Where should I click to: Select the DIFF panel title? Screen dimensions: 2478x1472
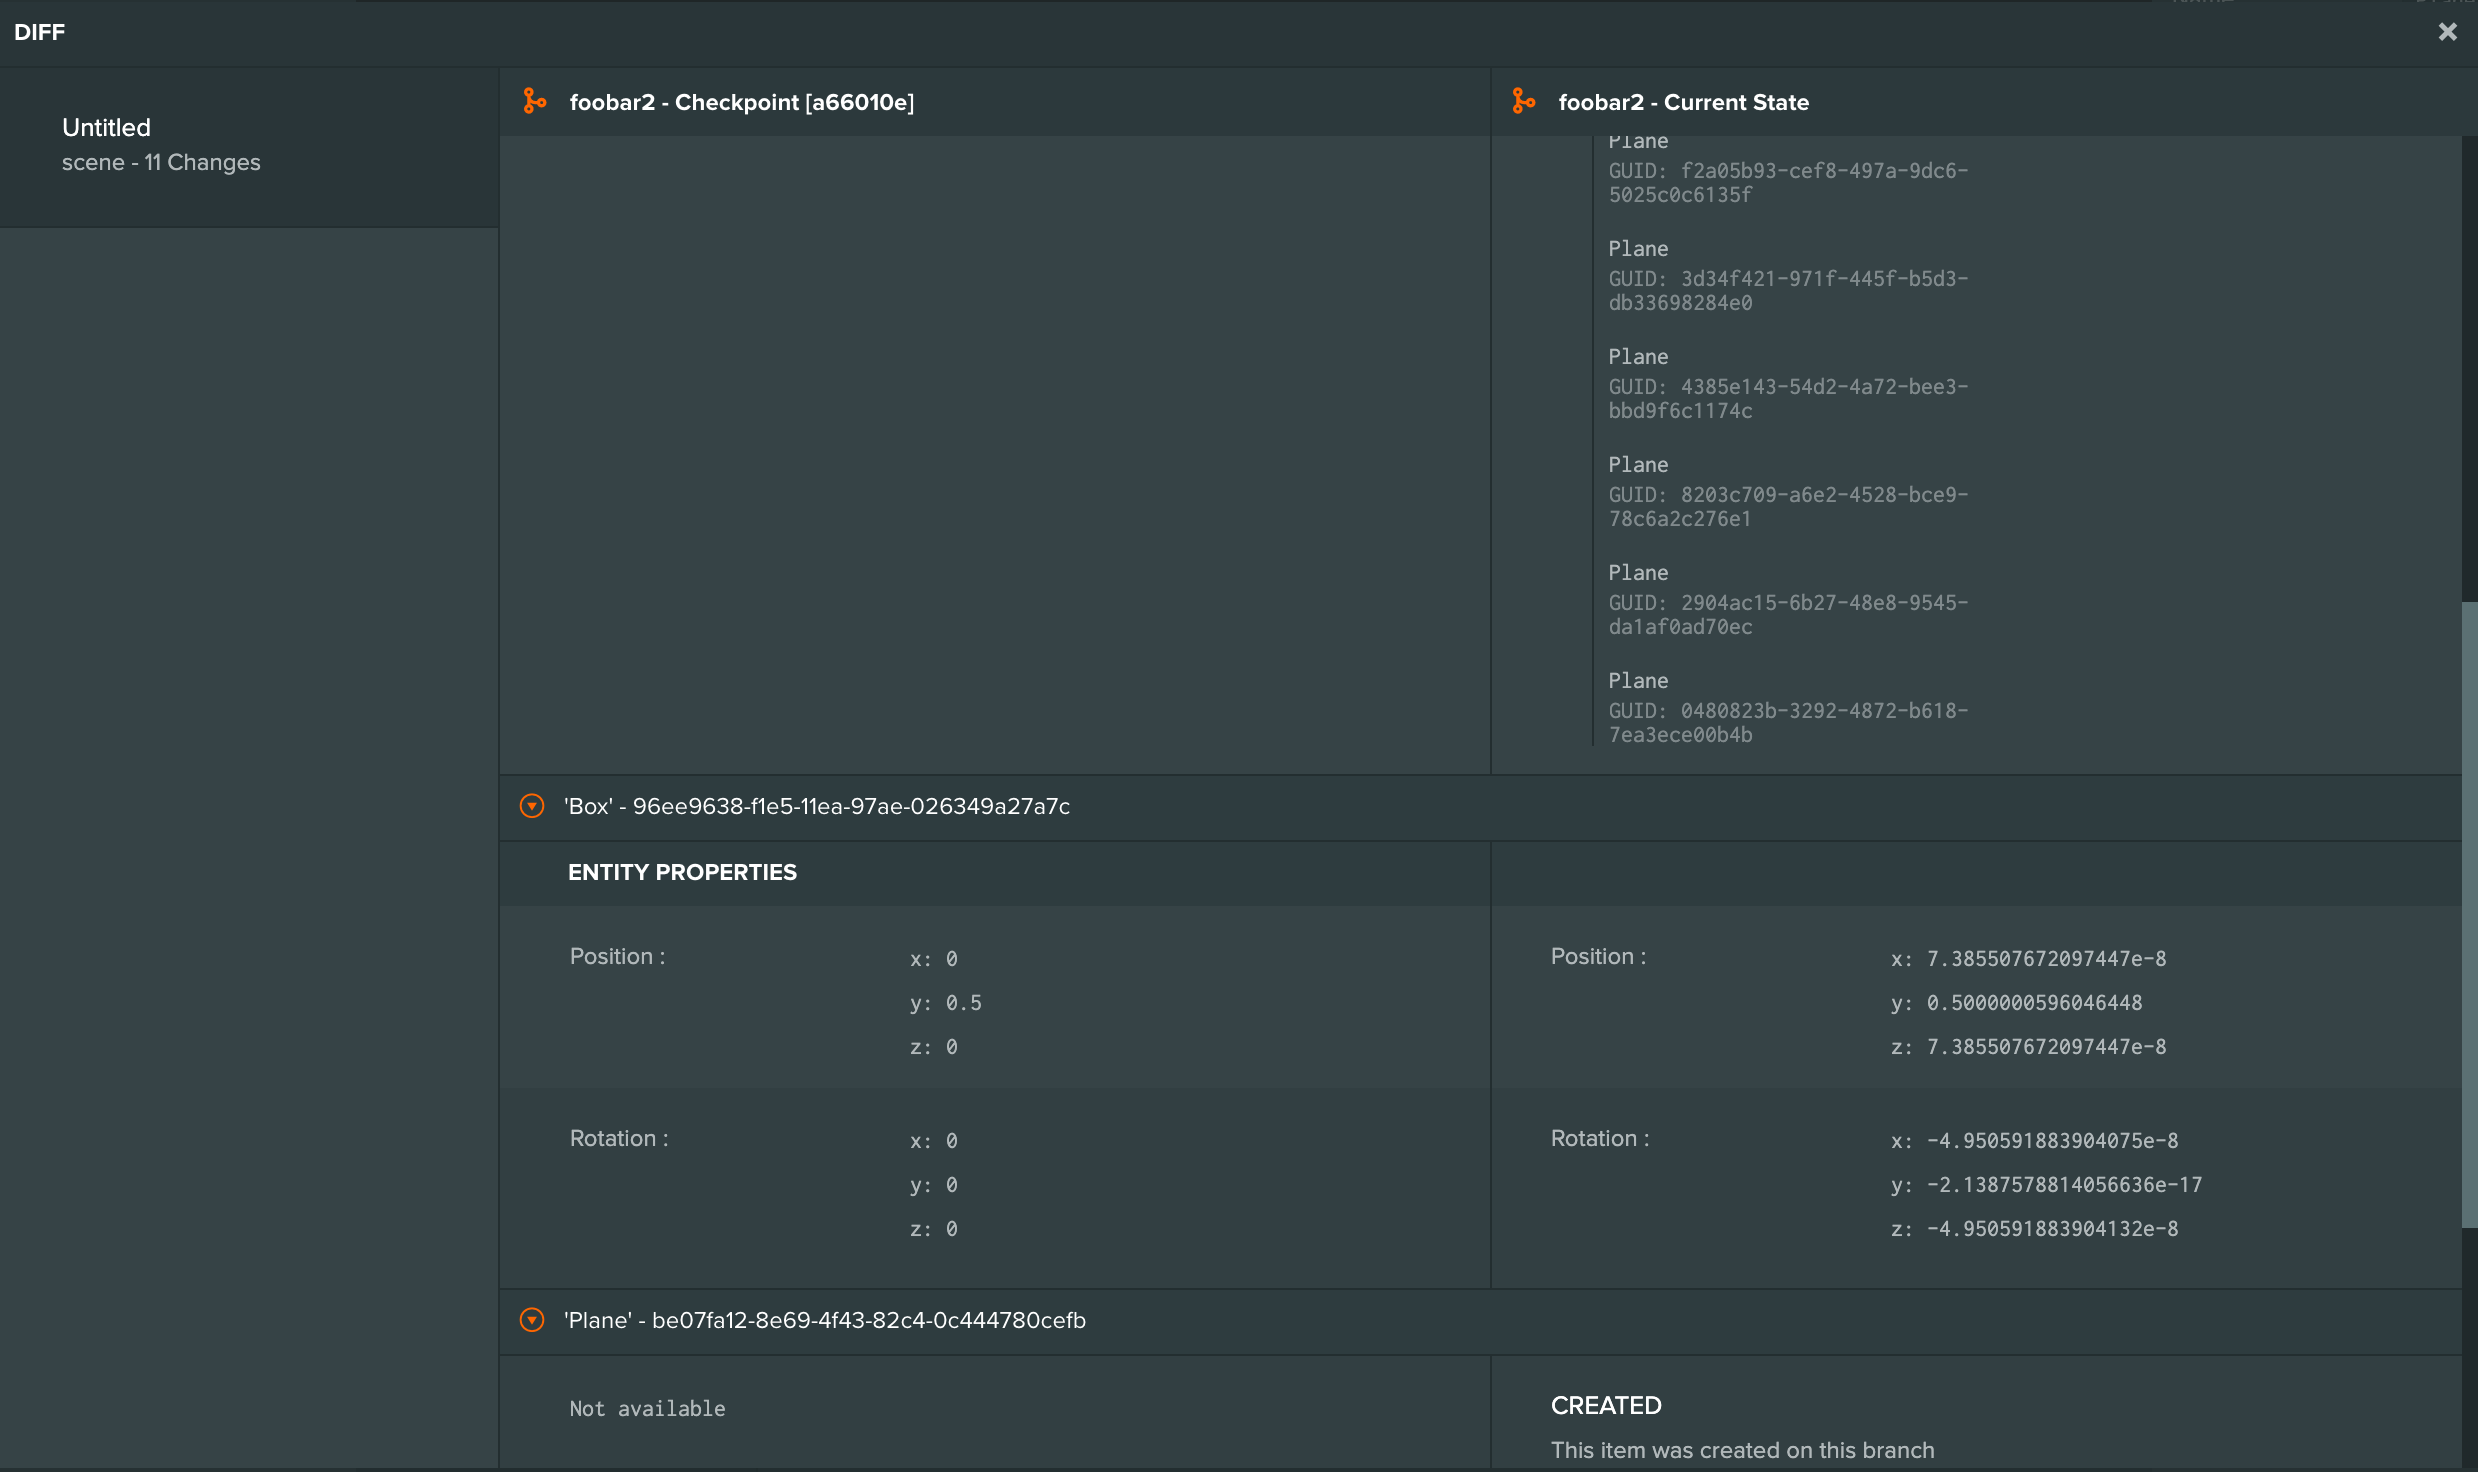coord(40,31)
